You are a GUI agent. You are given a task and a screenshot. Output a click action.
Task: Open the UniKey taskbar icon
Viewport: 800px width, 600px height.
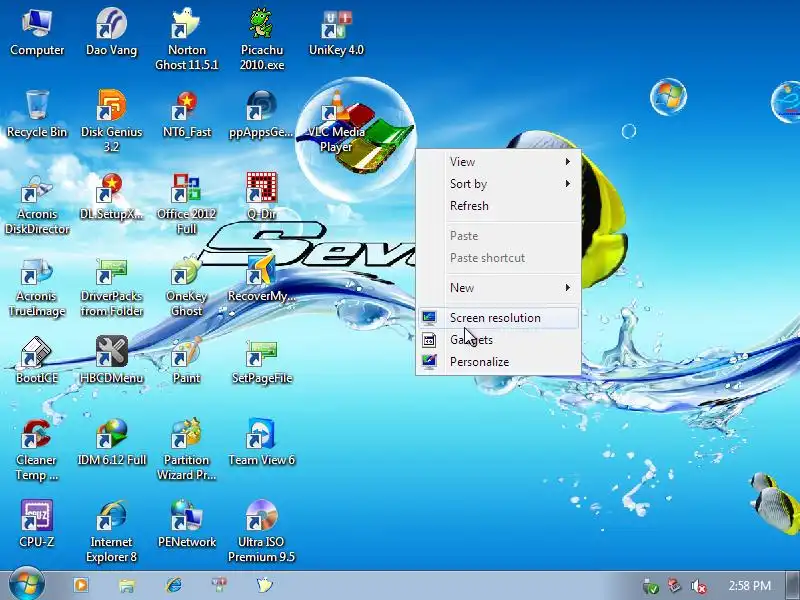tap(219, 585)
